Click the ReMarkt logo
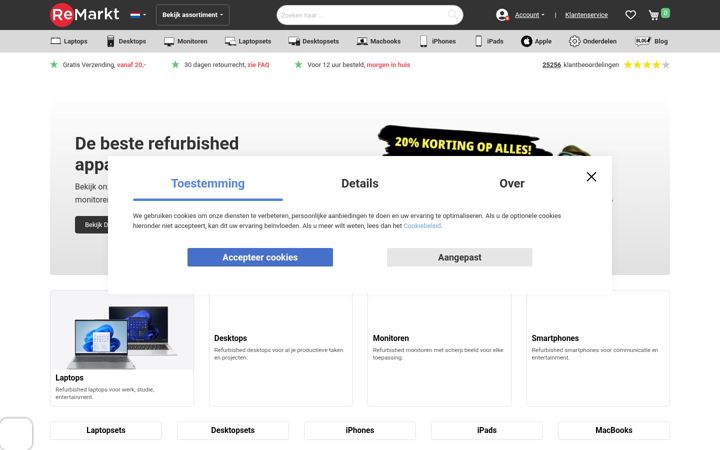This screenshot has width=720, height=450. click(x=85, y=15)
